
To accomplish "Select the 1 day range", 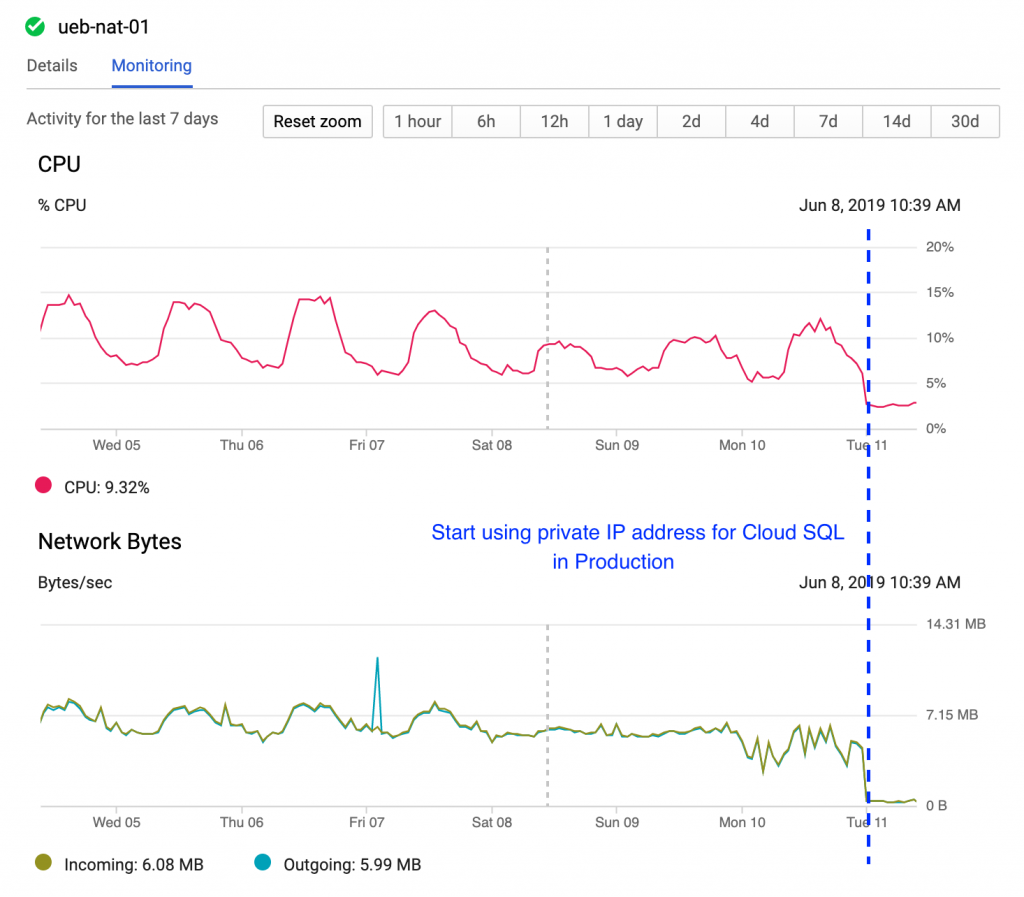I will tap(623, 121).
